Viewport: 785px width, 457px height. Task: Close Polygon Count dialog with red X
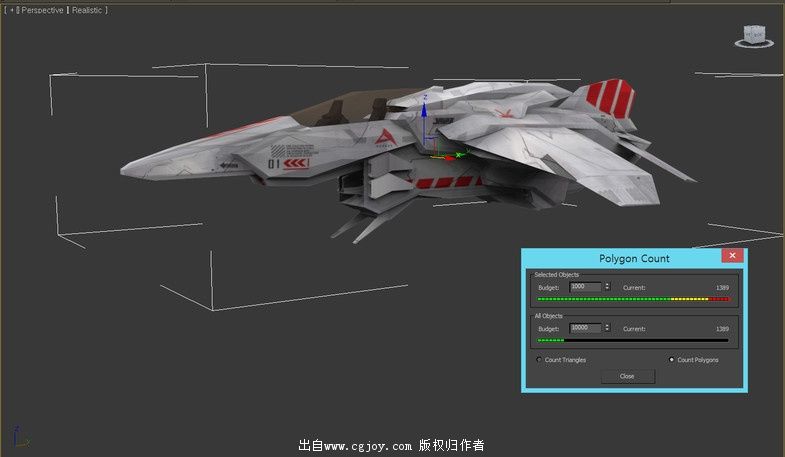[732, 256]
